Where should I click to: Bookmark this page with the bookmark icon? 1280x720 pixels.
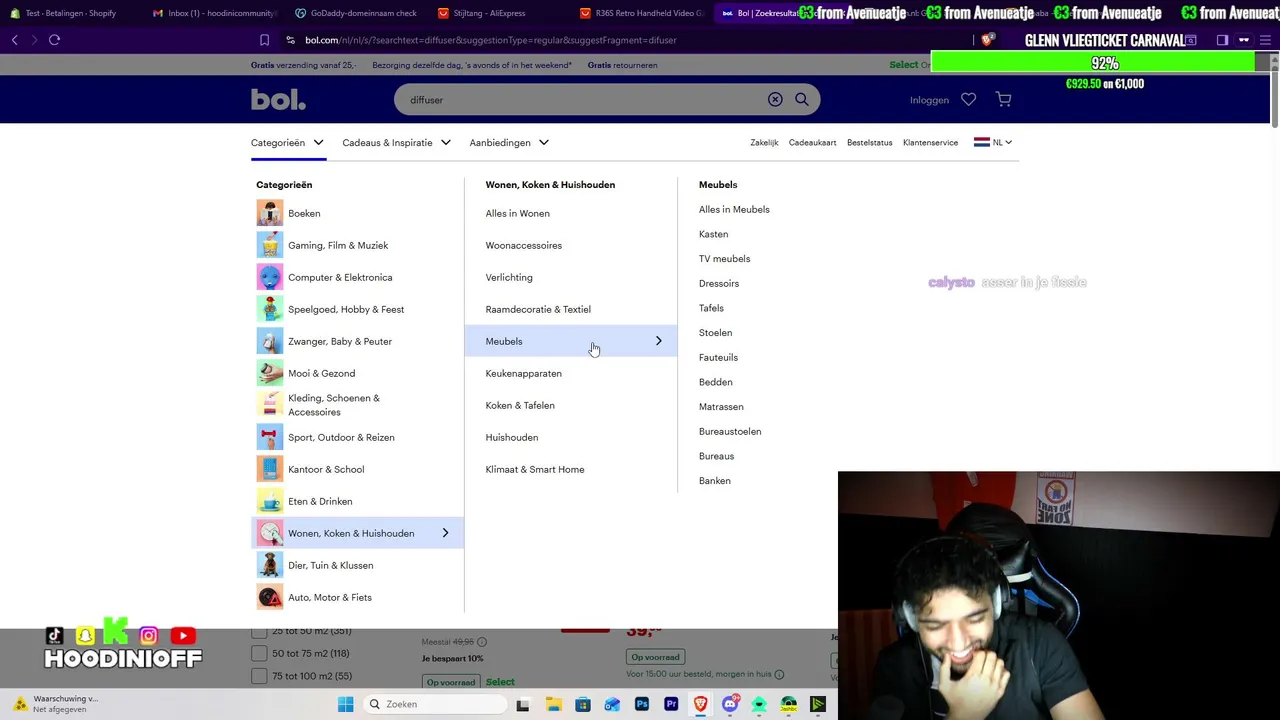pos(264,40)
